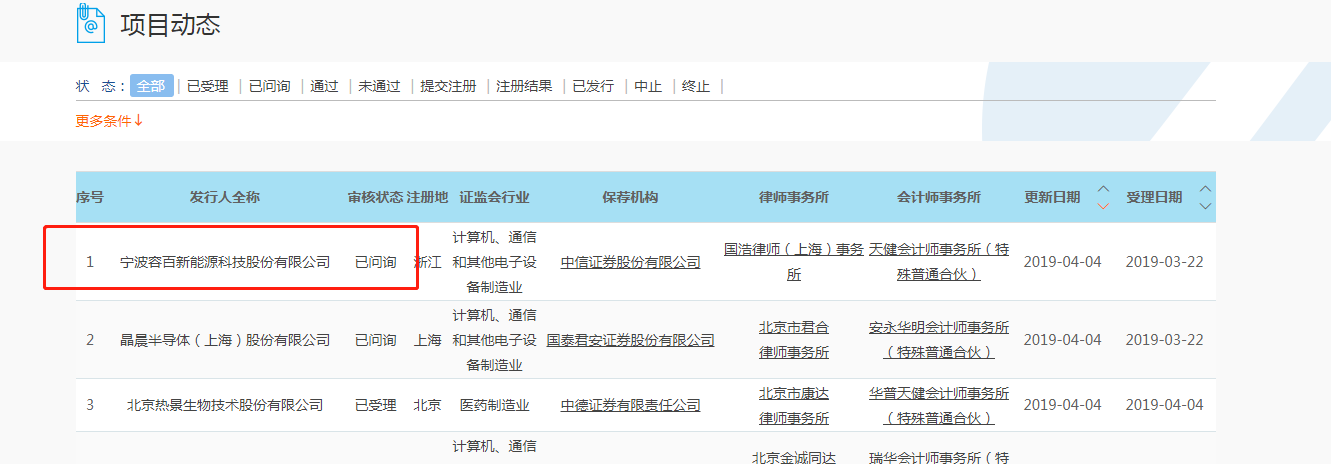This screenshot has width=1331, height=464.
Task: Open 宁波容百新能源科技股份有限公司 project
Action: coord(225,262)
